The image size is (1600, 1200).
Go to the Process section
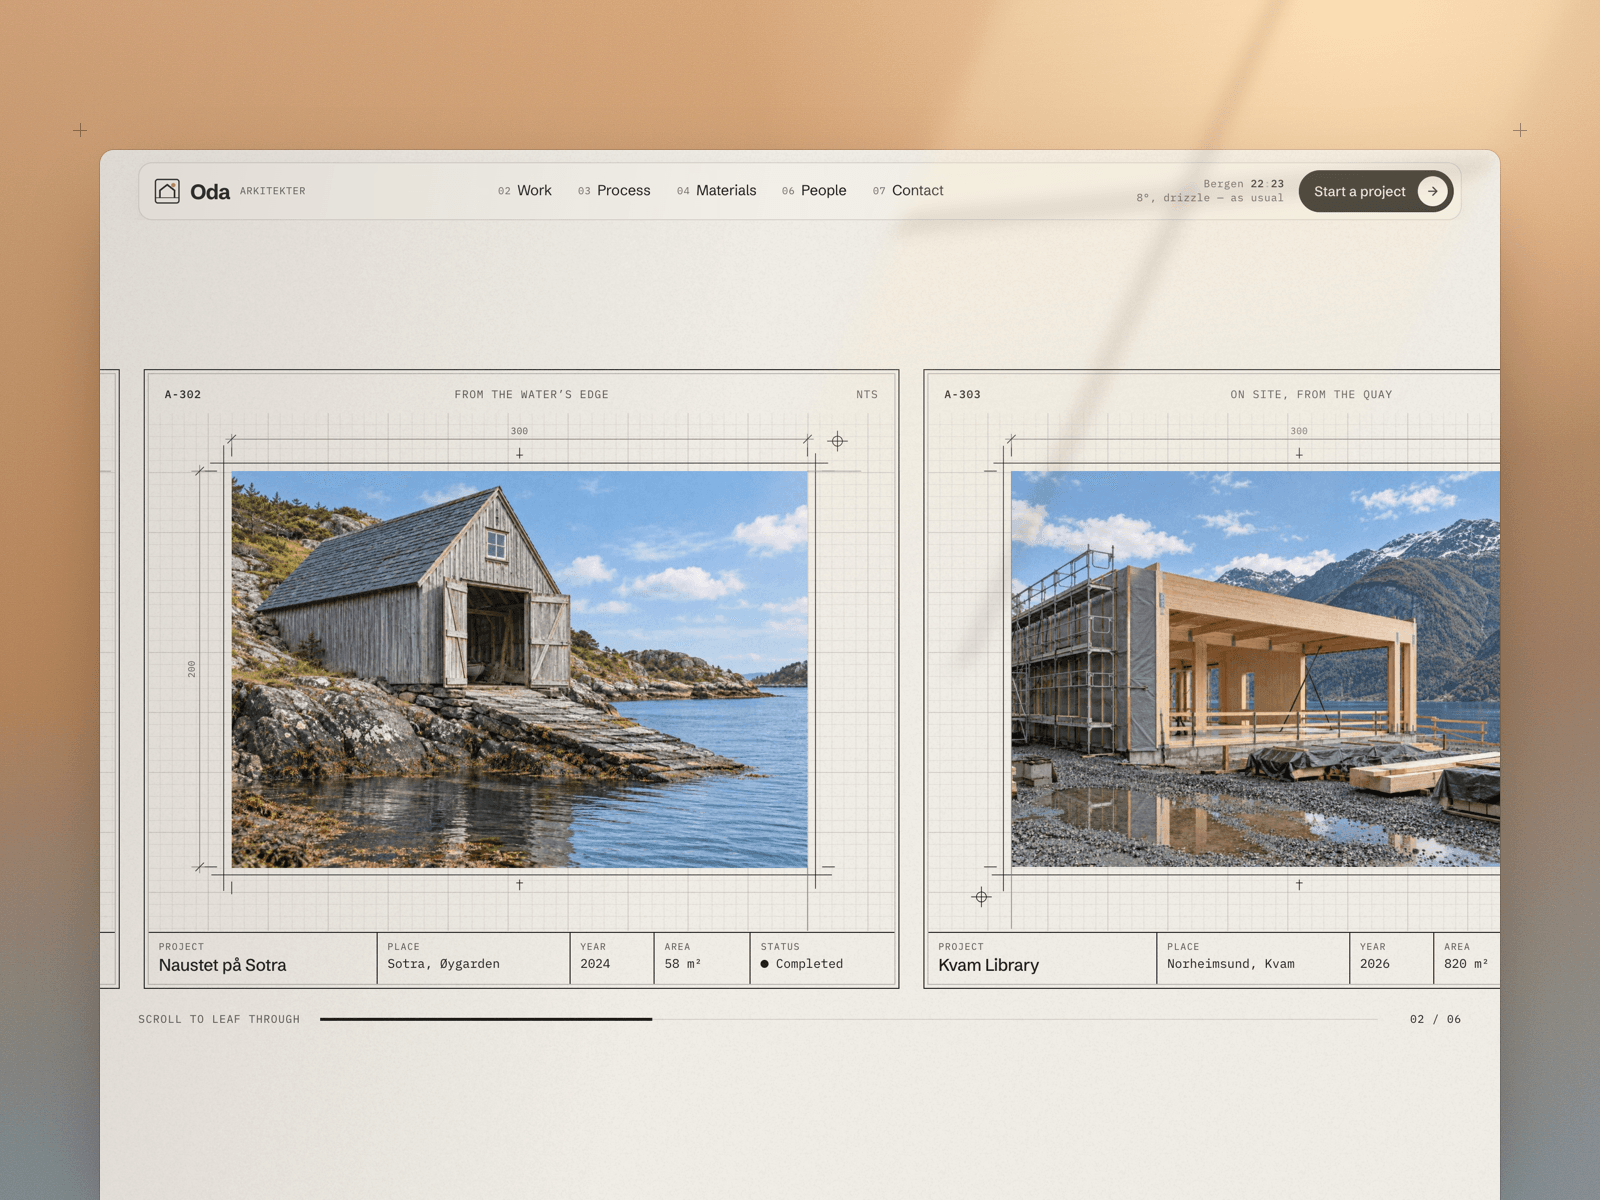[x=614, y=190]
